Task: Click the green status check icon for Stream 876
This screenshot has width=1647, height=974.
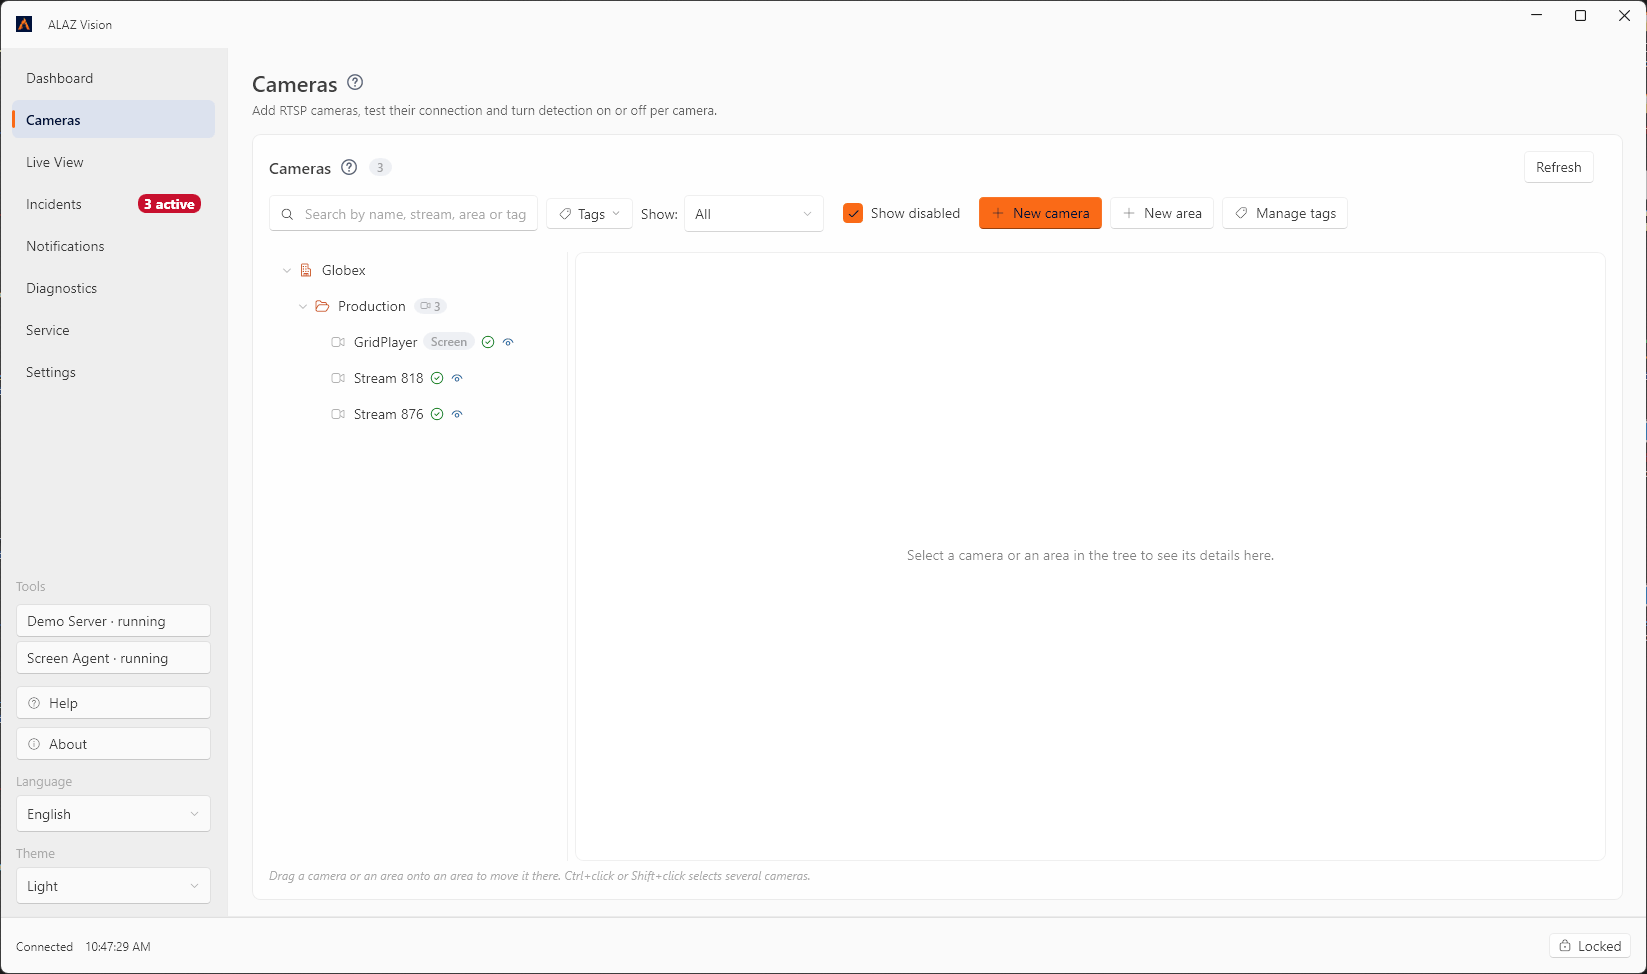Action: [x=437, y=414]
